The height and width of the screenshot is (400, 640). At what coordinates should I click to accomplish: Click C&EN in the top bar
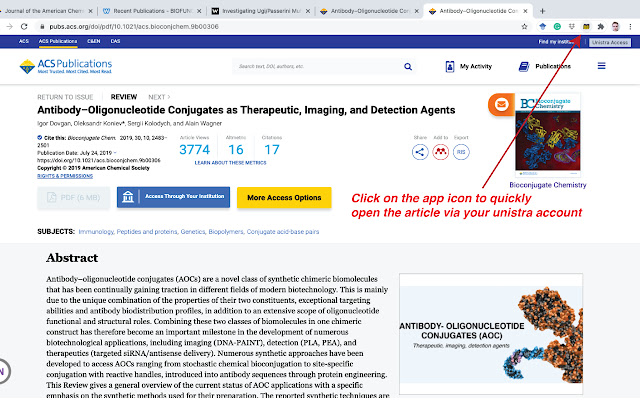click(x=93, y=41)
